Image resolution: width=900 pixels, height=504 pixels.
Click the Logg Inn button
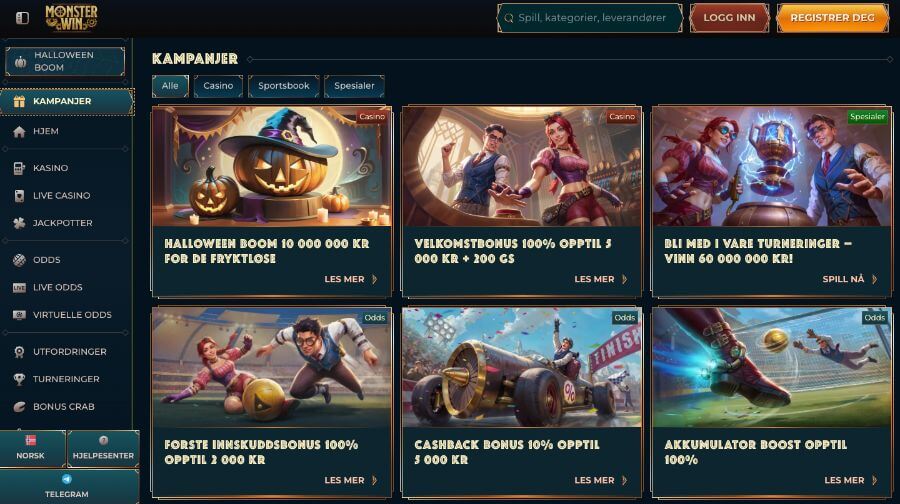(729, 18)
